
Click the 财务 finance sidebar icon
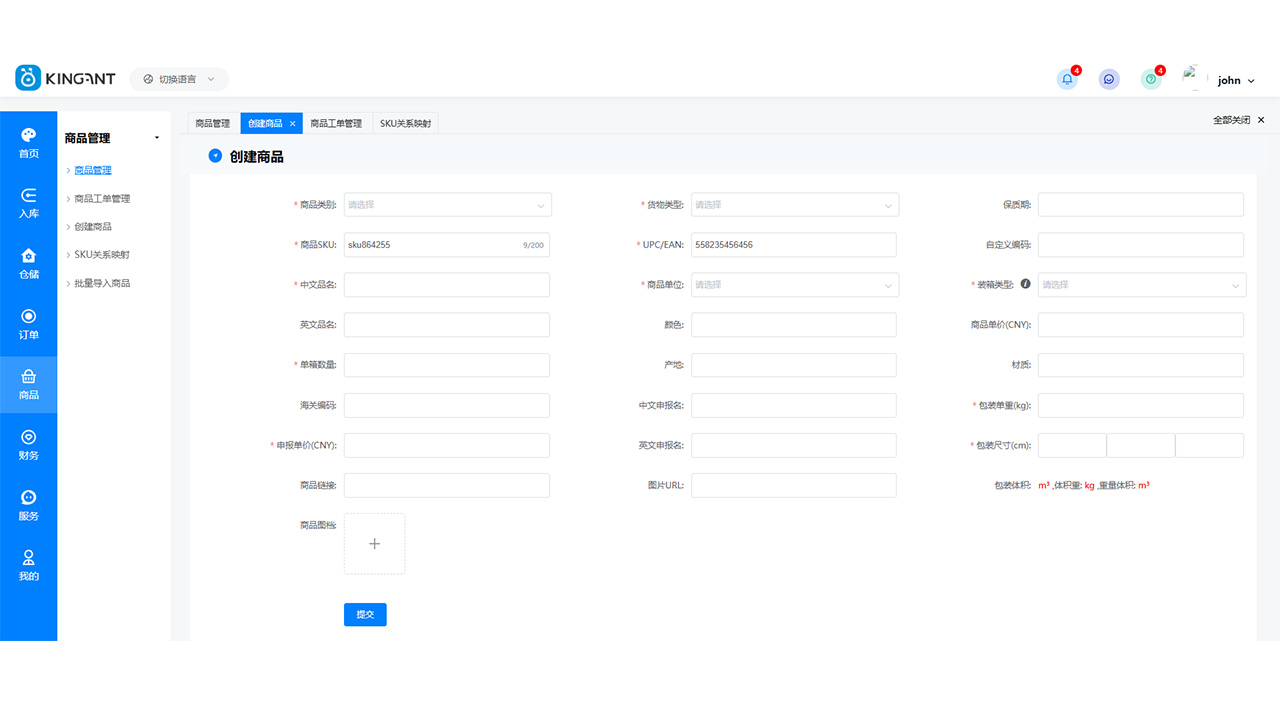(x=28, y=445)
